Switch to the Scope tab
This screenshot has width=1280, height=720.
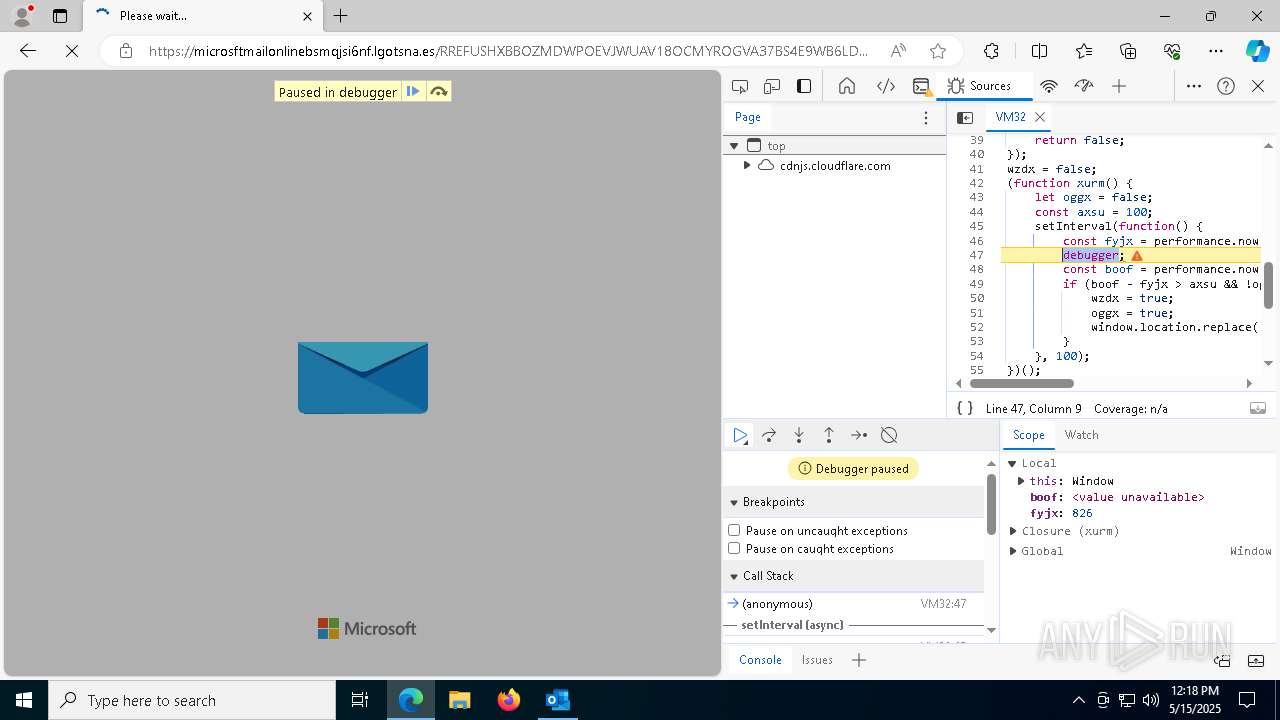coord(1028,435)
